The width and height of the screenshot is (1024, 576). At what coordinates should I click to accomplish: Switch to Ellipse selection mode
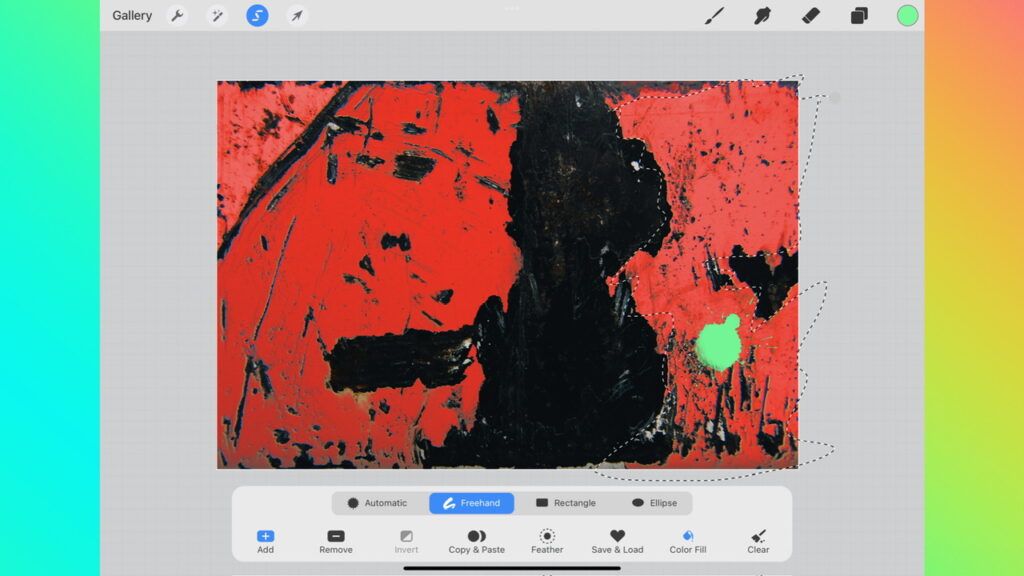click(654, 503)
